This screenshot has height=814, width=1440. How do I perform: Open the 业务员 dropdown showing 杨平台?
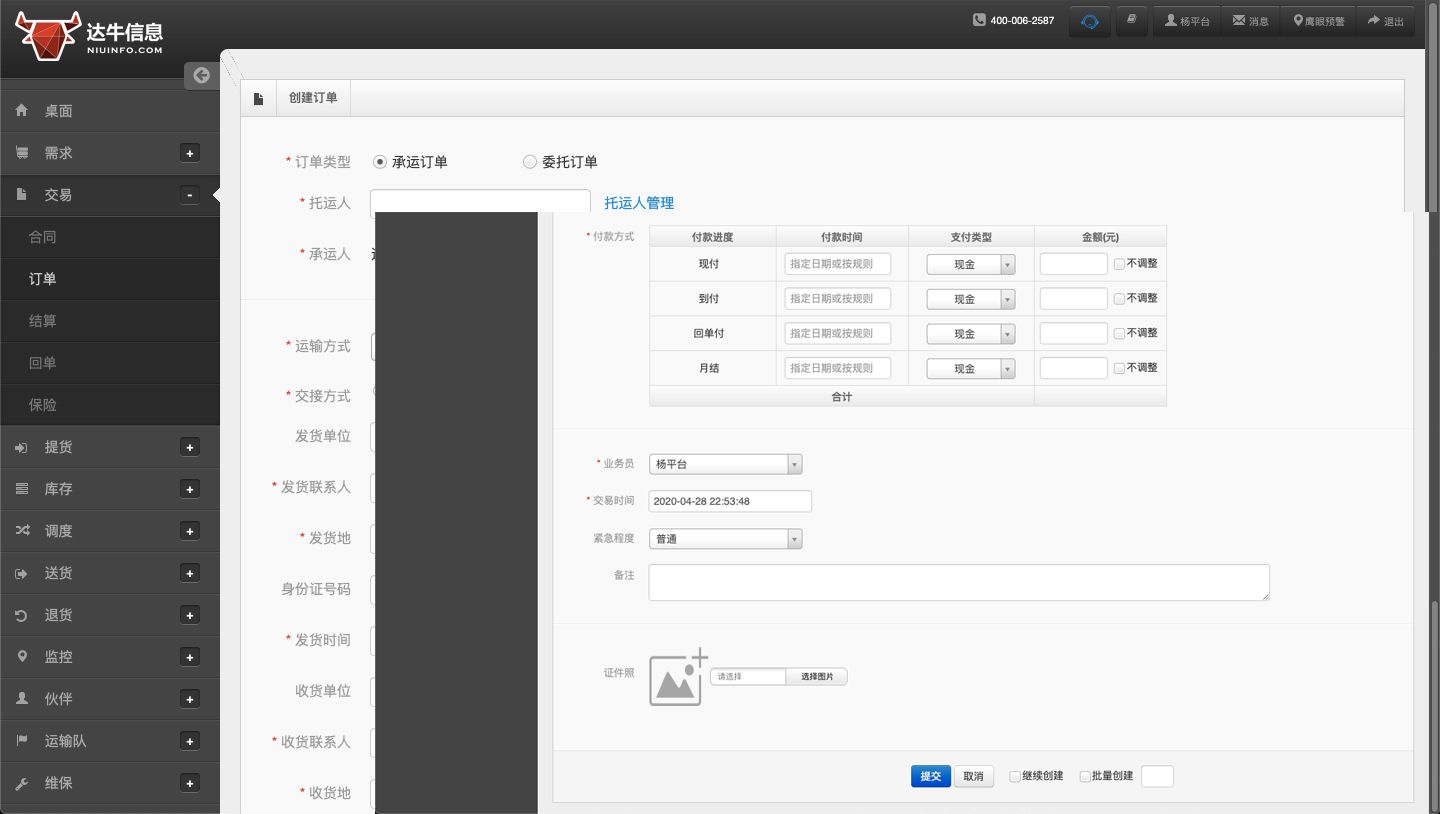(x=725, y=464)
